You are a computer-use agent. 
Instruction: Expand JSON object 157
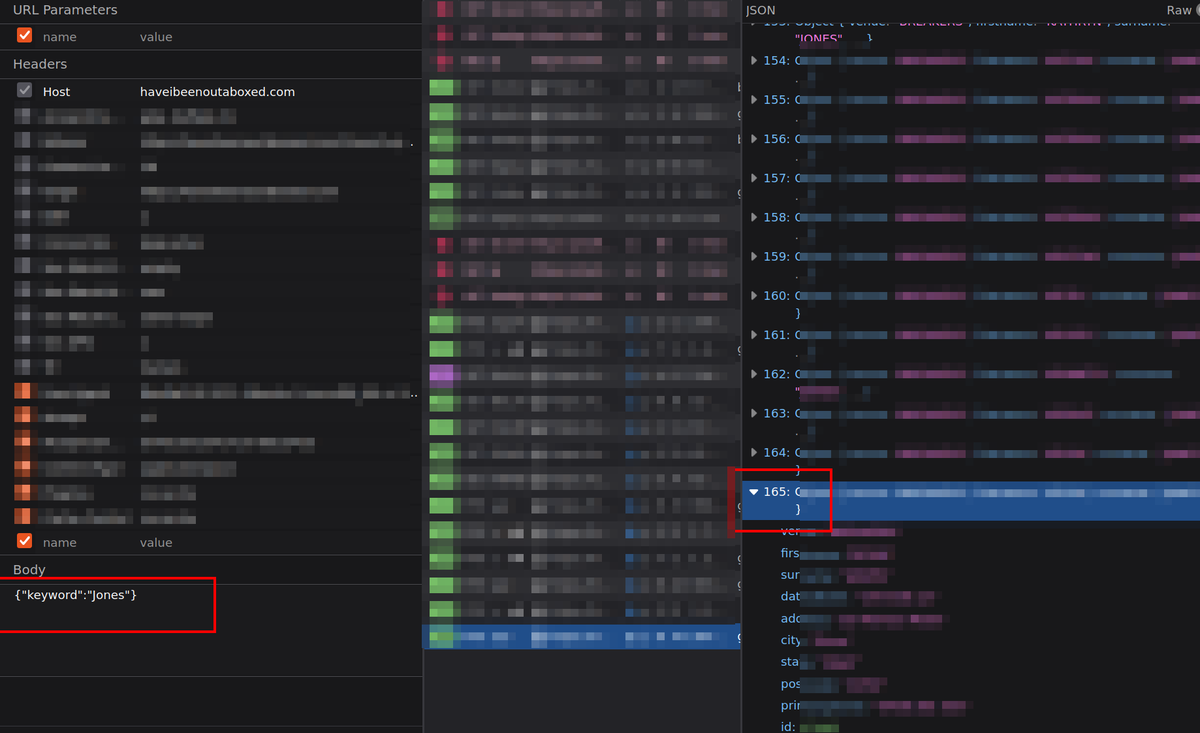754,178
